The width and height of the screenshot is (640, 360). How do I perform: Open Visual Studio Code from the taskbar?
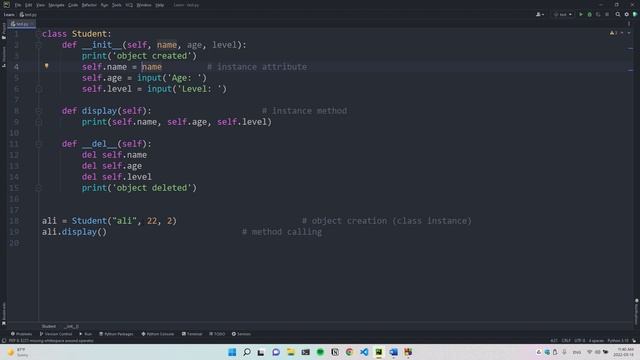click(364, 352)
